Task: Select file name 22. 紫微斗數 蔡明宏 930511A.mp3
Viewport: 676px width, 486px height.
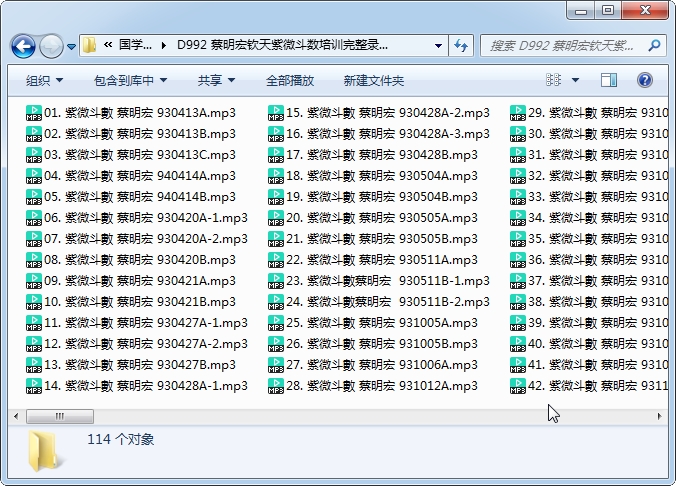Action: (x=382, y=260)
